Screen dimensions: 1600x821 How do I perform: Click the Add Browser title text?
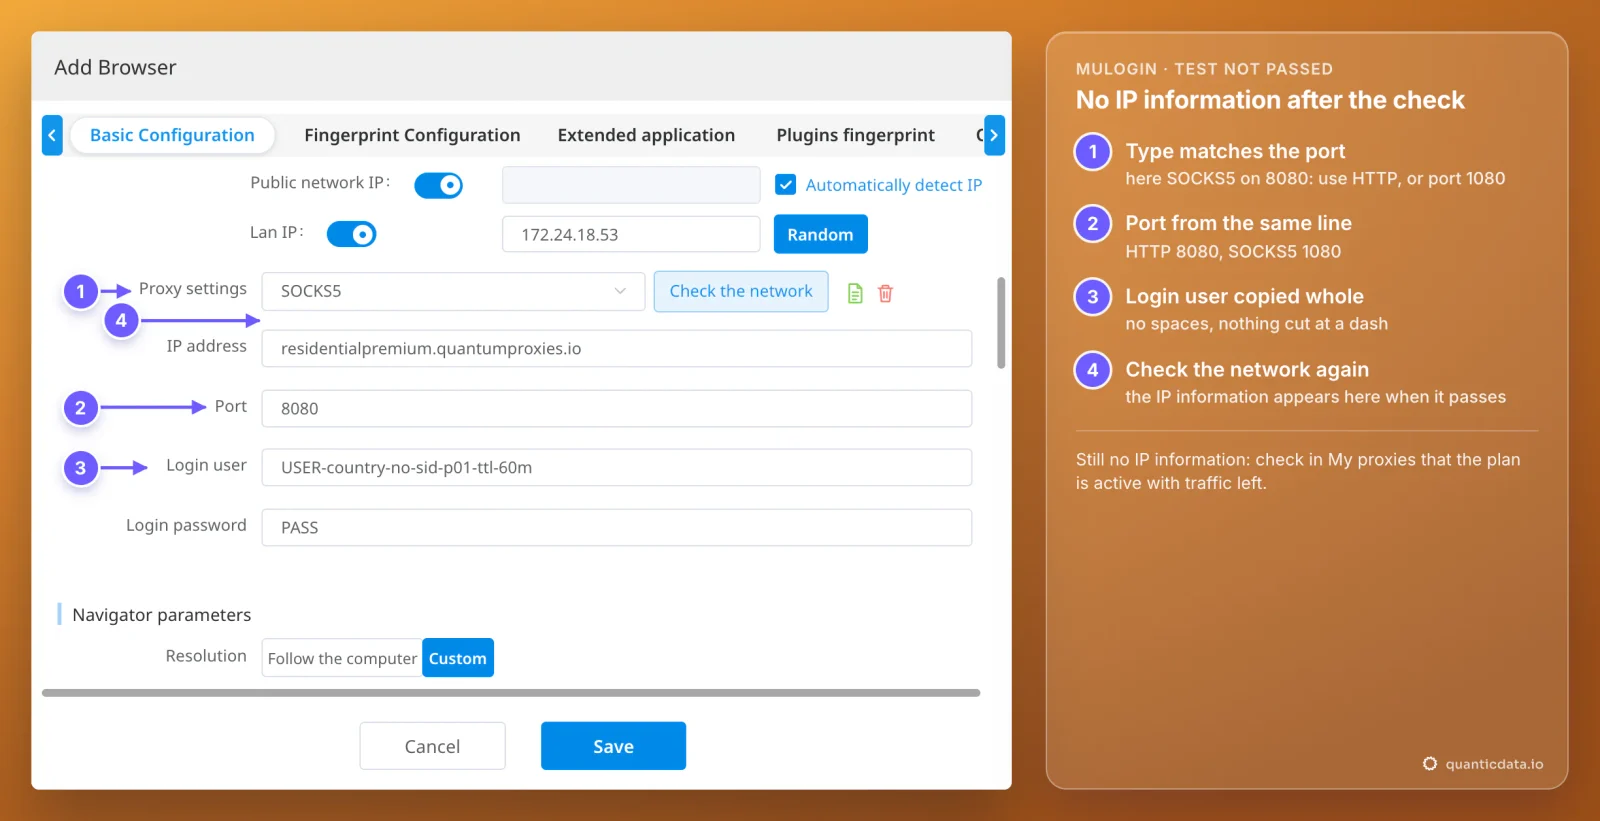click(115, 67)
